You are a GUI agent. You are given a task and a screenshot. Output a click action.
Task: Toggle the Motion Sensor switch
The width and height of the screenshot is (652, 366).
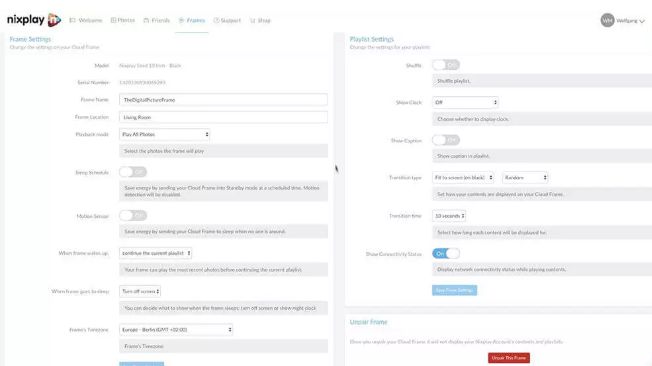[133, 215]
